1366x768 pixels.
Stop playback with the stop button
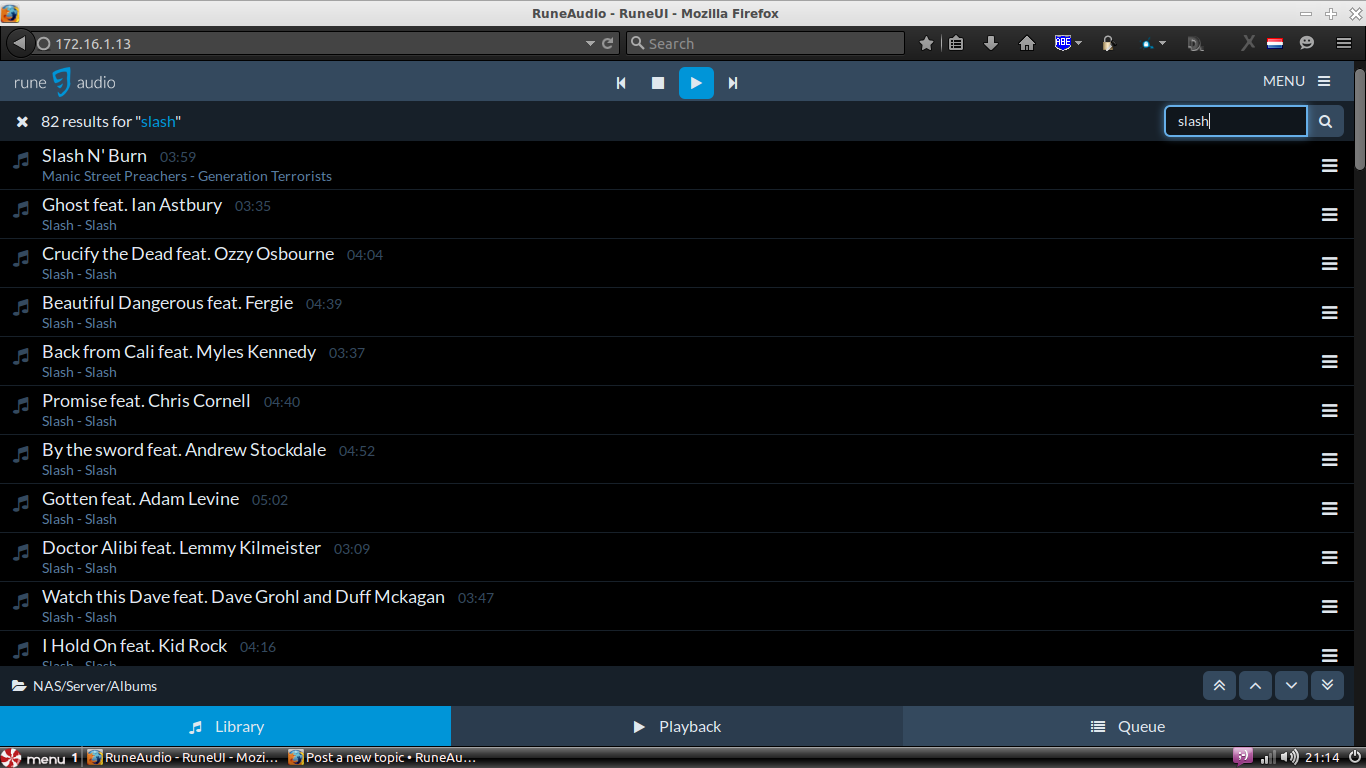click(658, 83)
